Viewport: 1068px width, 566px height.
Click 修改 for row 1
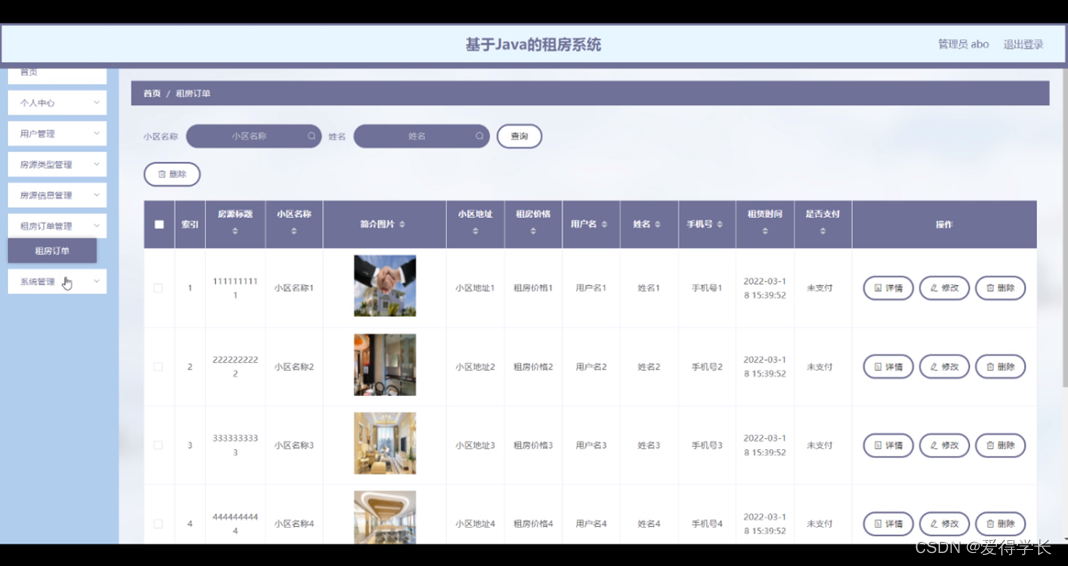point(945,288)
